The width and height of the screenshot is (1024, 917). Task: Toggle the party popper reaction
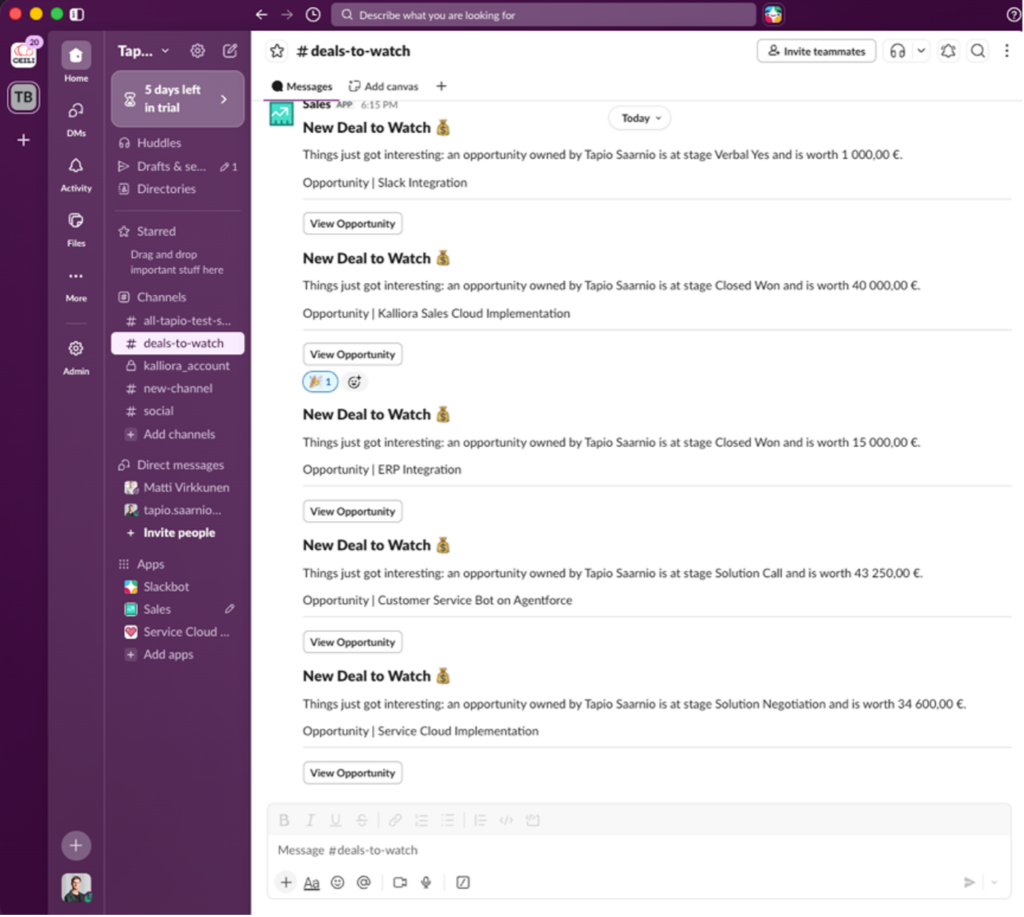click(320, 382)
